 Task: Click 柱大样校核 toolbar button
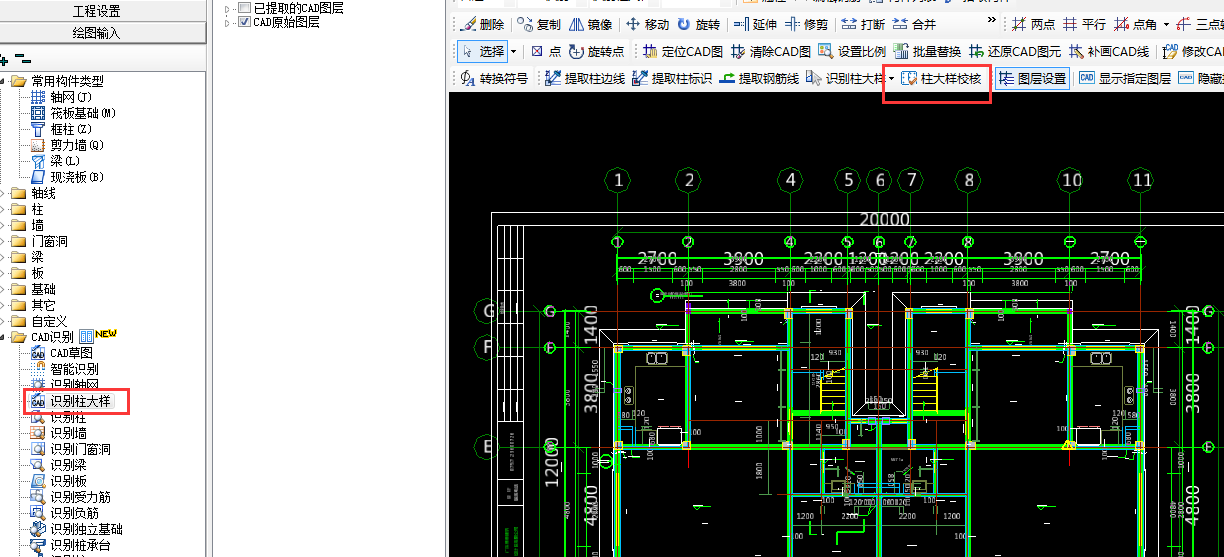[941, 78]
